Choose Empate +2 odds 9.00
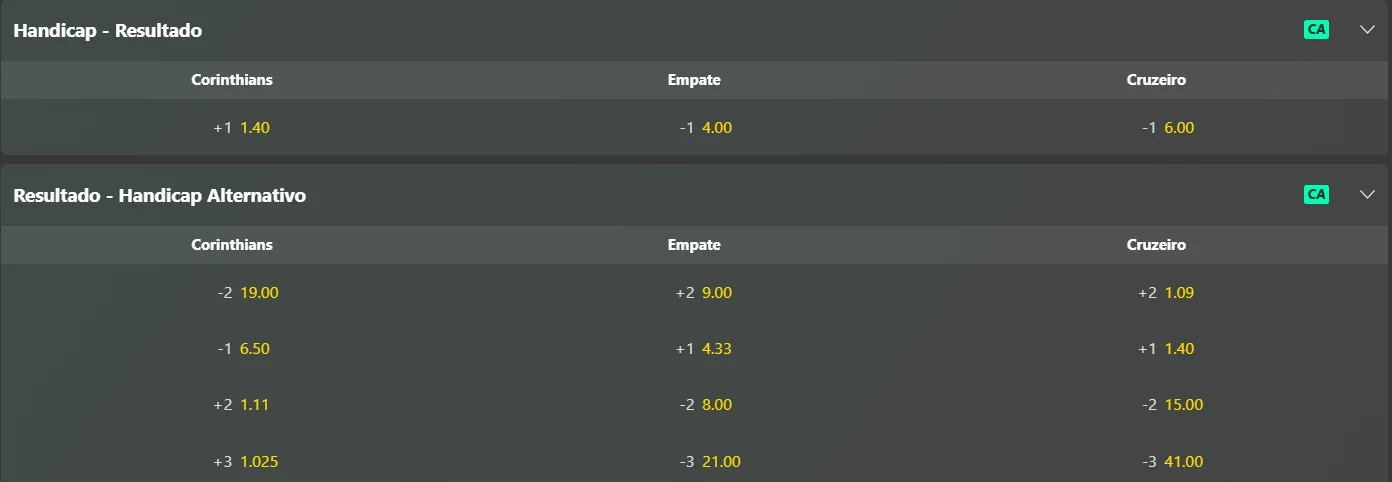 click(704, 293)
